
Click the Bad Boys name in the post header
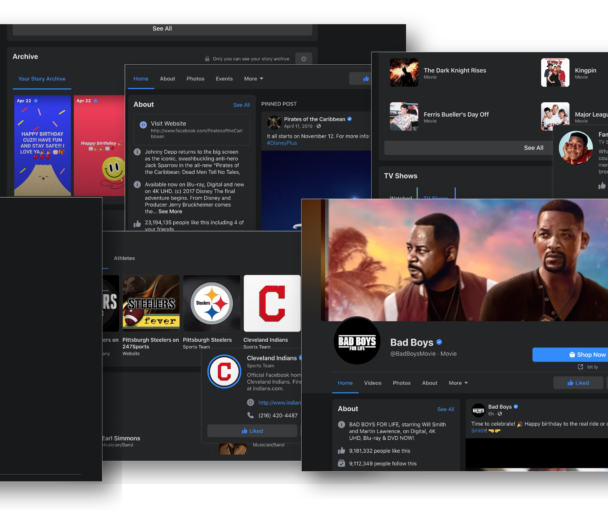tap(500, 407)
